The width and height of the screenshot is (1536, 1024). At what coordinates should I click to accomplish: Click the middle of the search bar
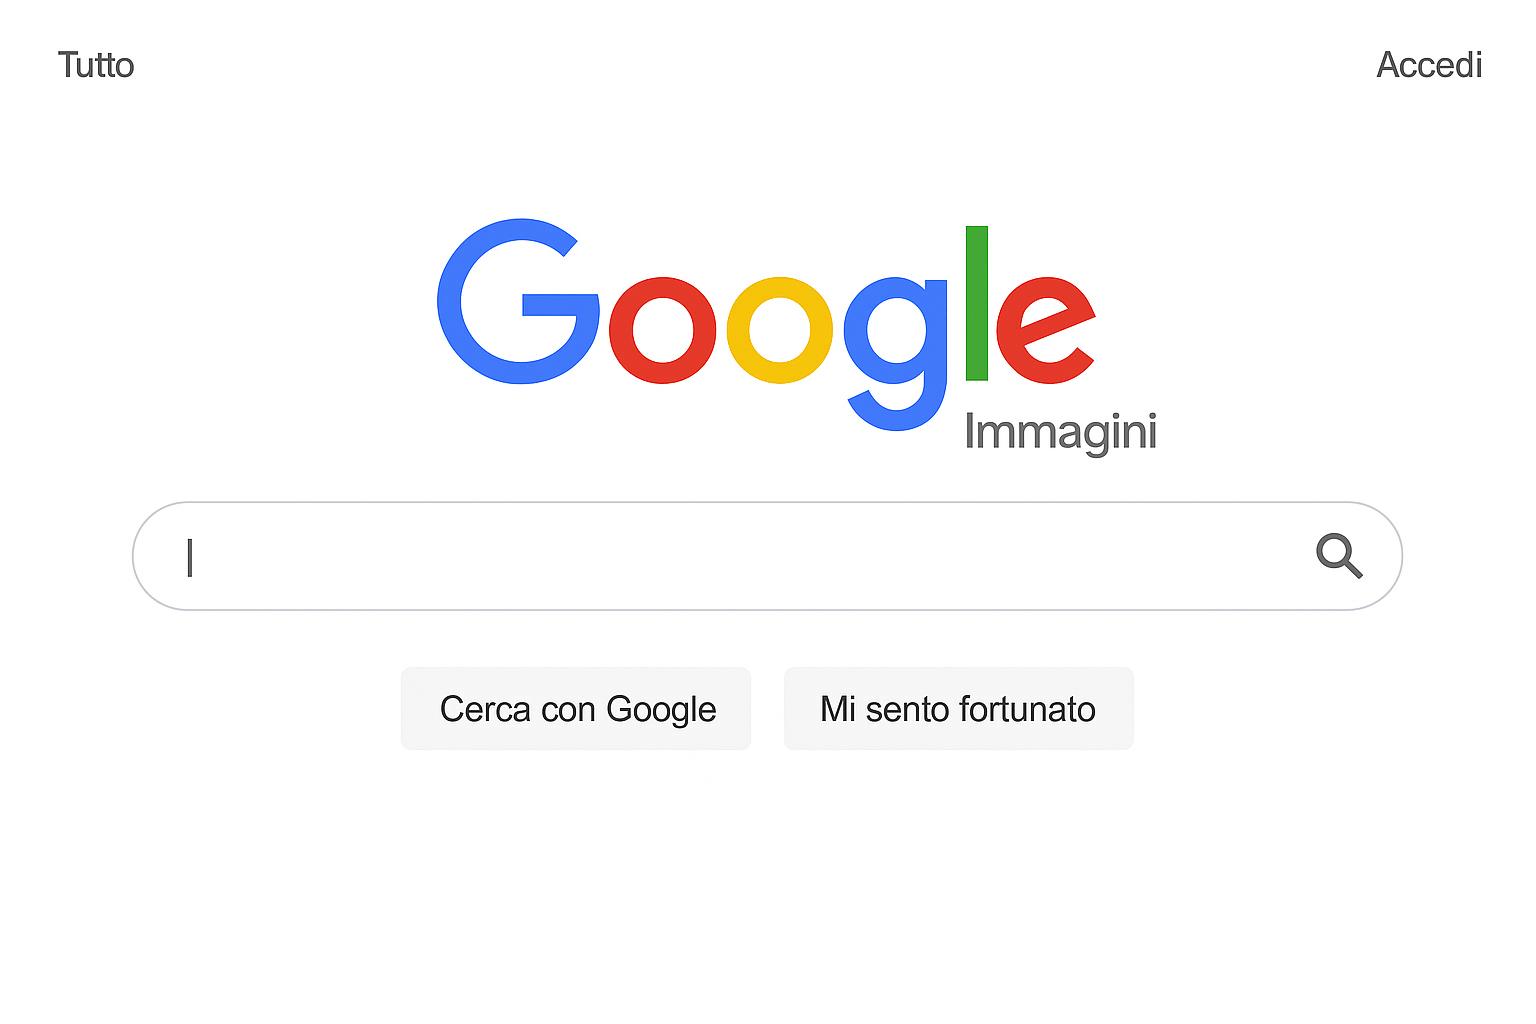tap(767, 556)
